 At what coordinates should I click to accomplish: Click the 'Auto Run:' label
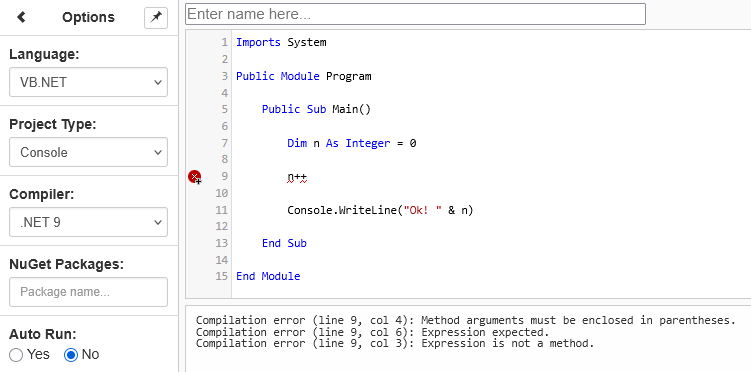(x=43, y=334)
